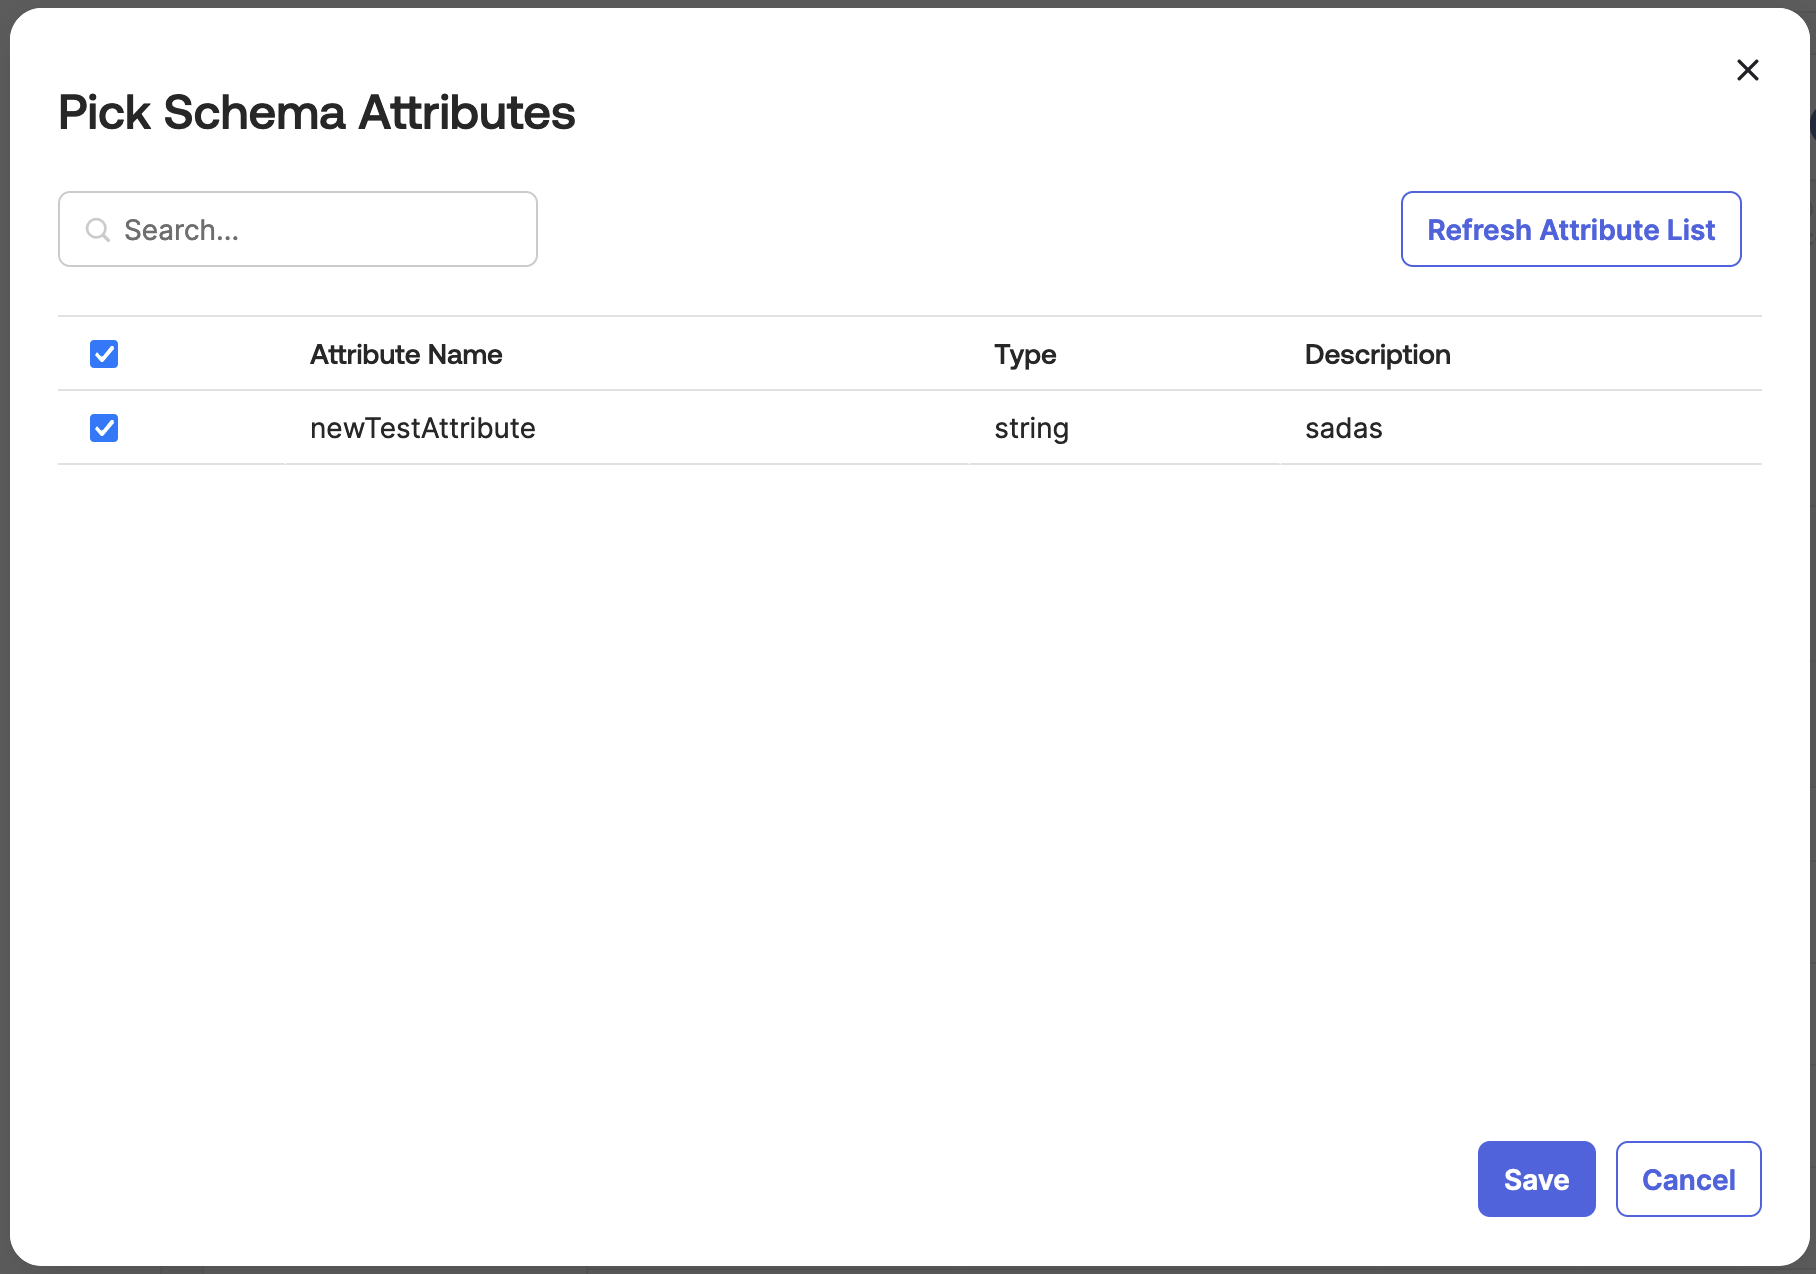Cancel the attribute selection
This screenshot has width=1816, height=1274.
(x=1688, y=1179)
